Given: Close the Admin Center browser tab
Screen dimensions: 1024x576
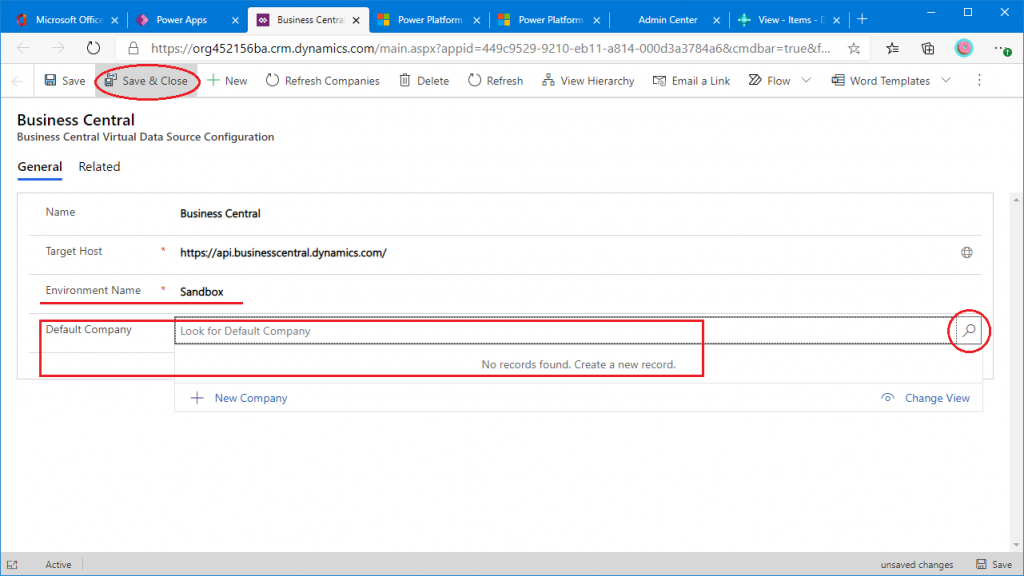Looking at the screenshot, I should 716,20.
